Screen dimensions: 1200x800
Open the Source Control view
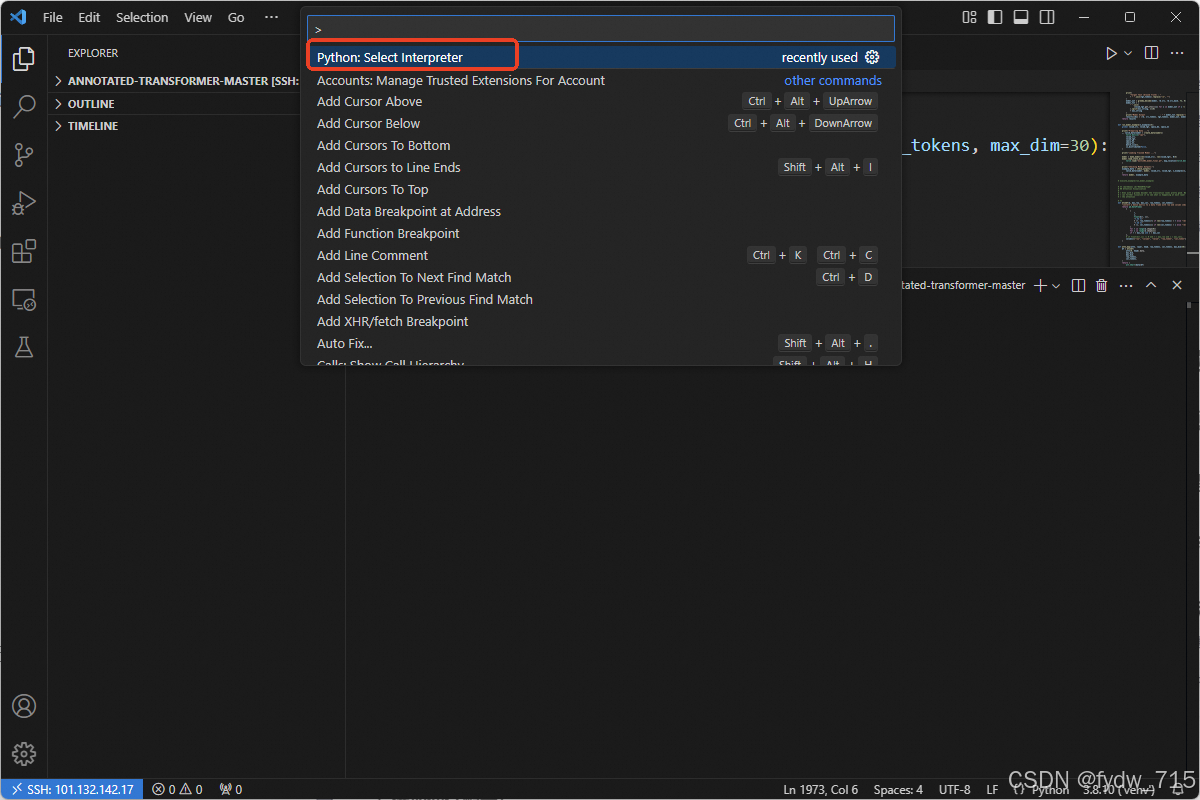24,155
